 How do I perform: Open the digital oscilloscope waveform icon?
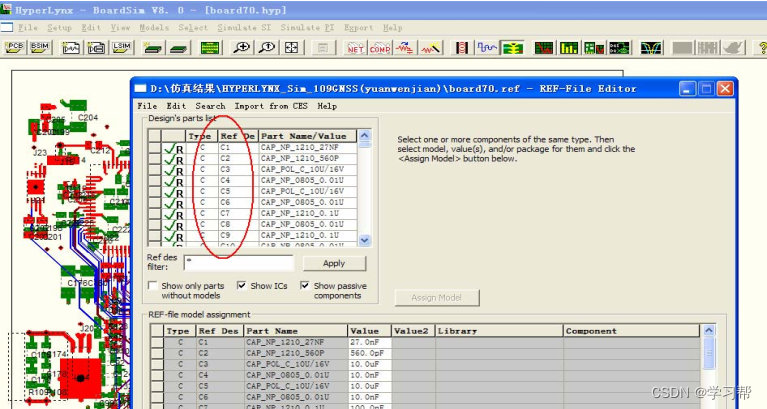487,47
